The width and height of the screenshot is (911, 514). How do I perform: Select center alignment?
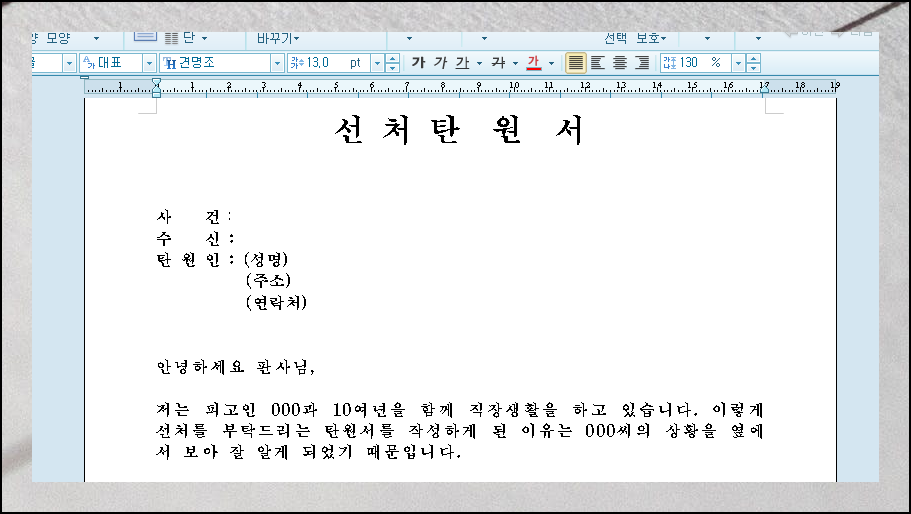pyautogui.click(x=620, y=62)
